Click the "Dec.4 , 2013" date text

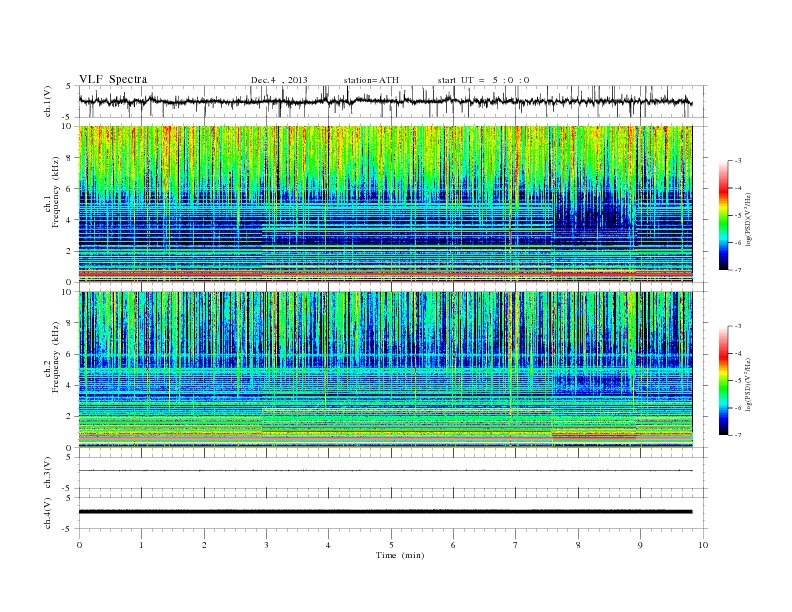click(x=279, y=80)
